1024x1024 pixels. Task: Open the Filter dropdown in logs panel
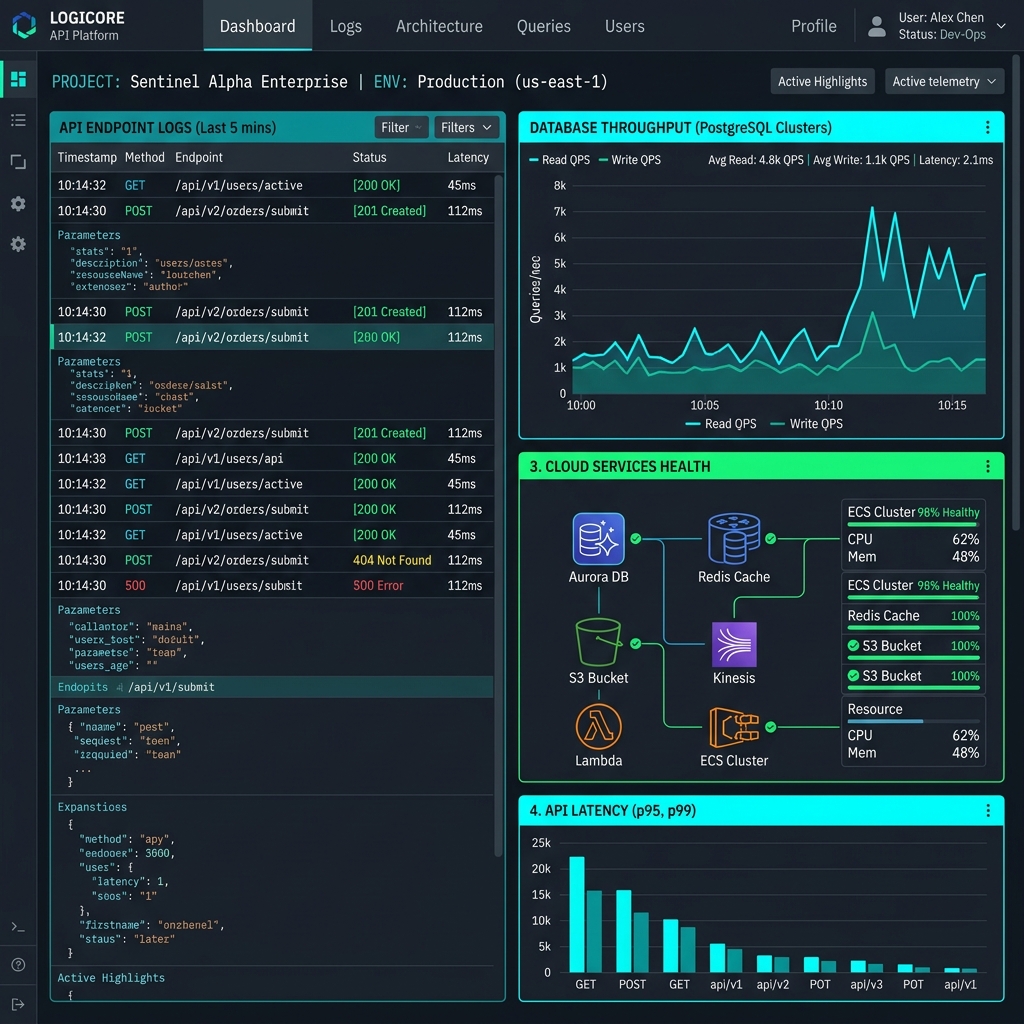click(x=401, y=127)
